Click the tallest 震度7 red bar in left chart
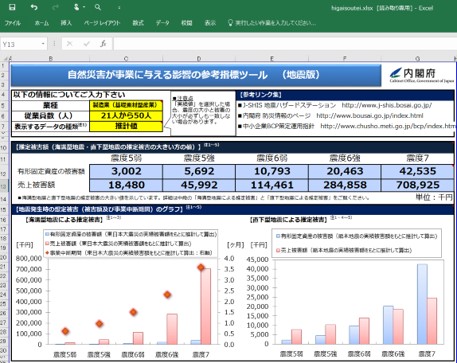The image size is (457, 363). [206, 306]
